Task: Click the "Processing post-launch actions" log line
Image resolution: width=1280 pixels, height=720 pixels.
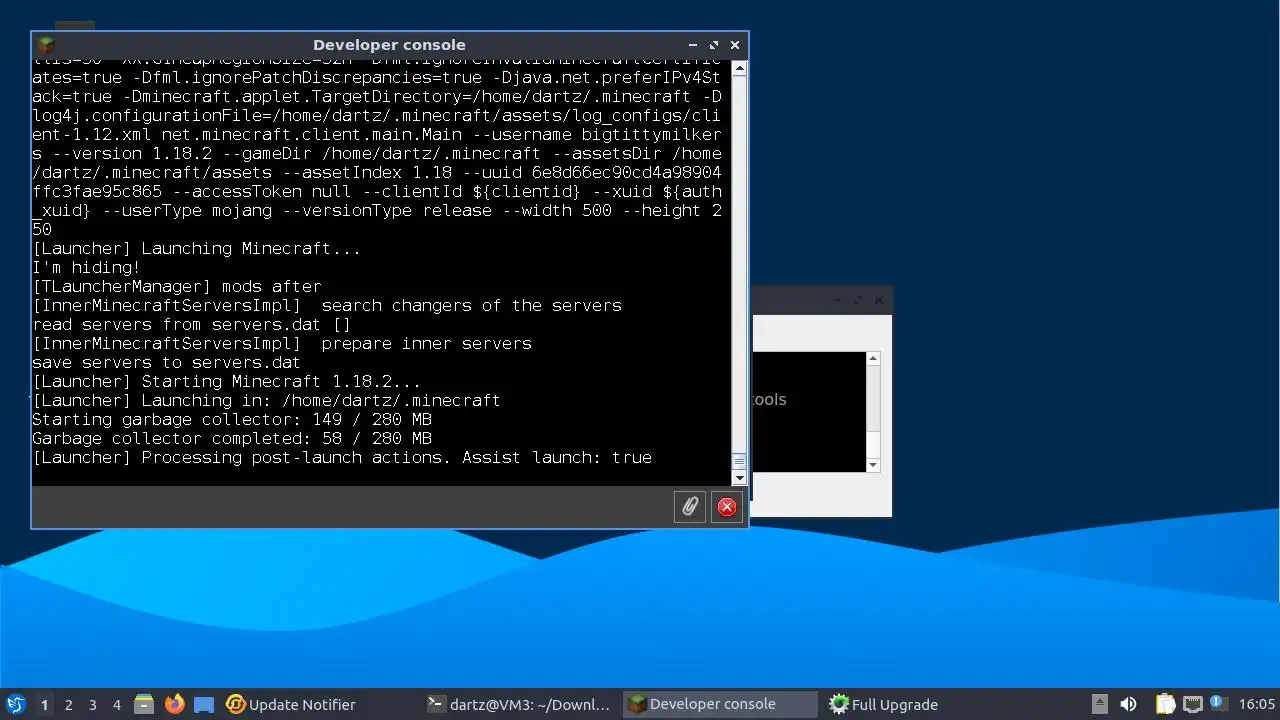Action: pyautogui.click(x=342, y=457)
